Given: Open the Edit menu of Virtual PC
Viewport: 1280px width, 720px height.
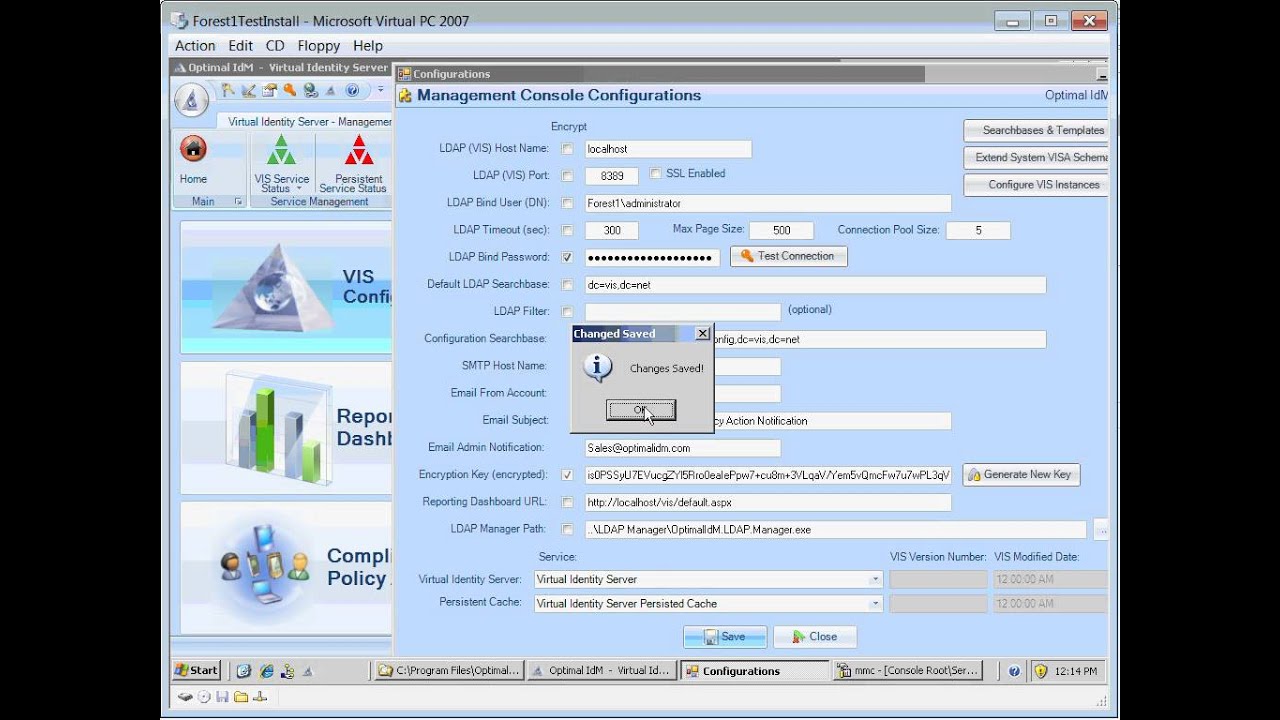Looking at the screenshot, I should (x=240, y=46).
